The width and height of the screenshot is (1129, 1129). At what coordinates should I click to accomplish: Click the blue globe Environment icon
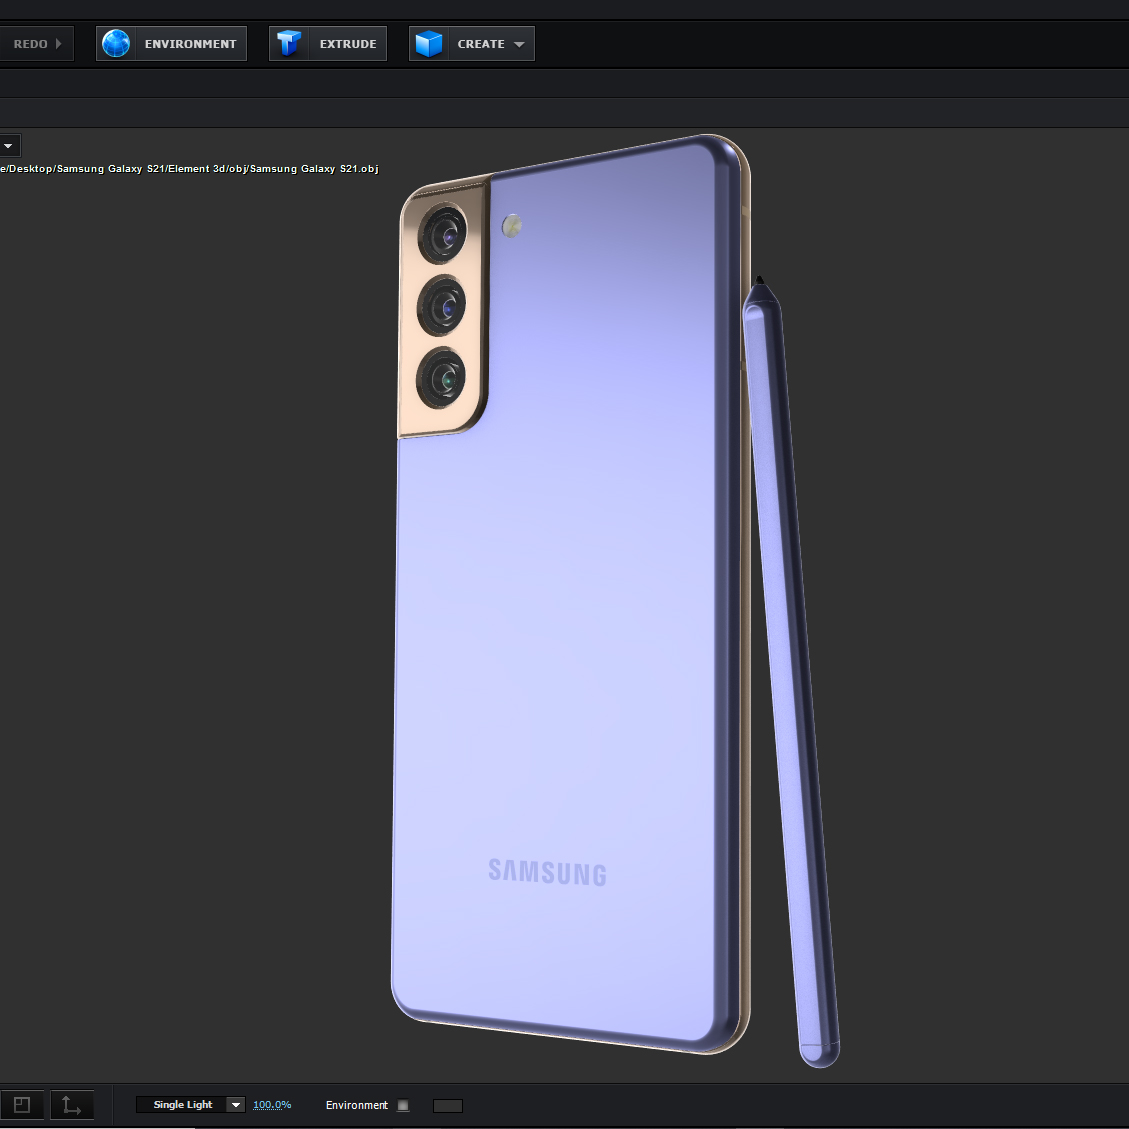[116, 44]
